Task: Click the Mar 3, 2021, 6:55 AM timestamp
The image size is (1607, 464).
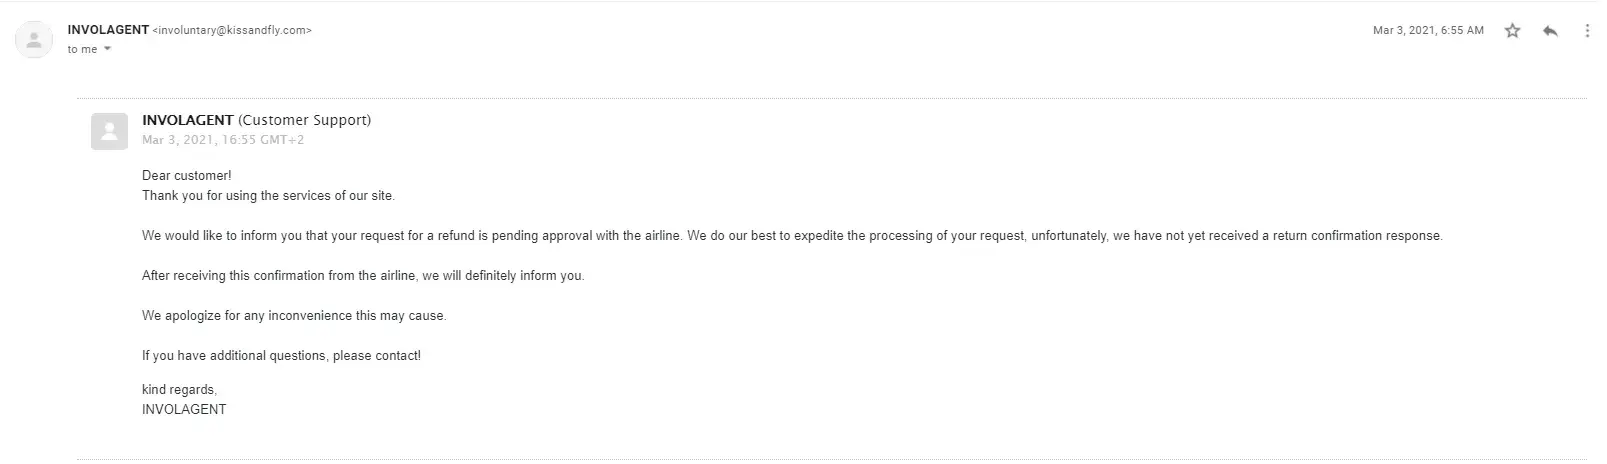Action: (1428, 31)
